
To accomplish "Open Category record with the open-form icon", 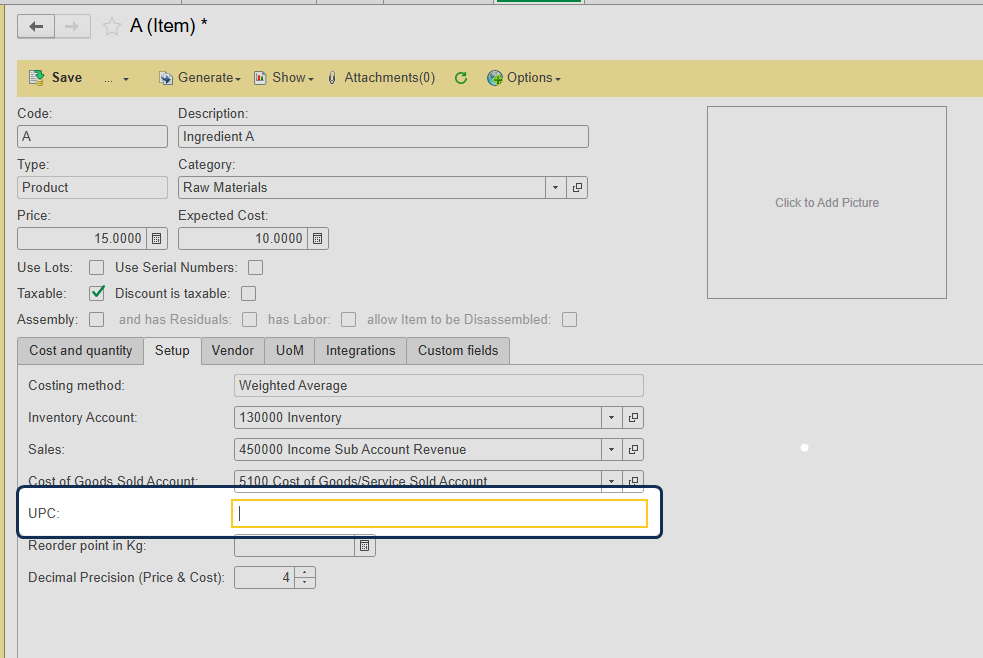I will 577,188.
